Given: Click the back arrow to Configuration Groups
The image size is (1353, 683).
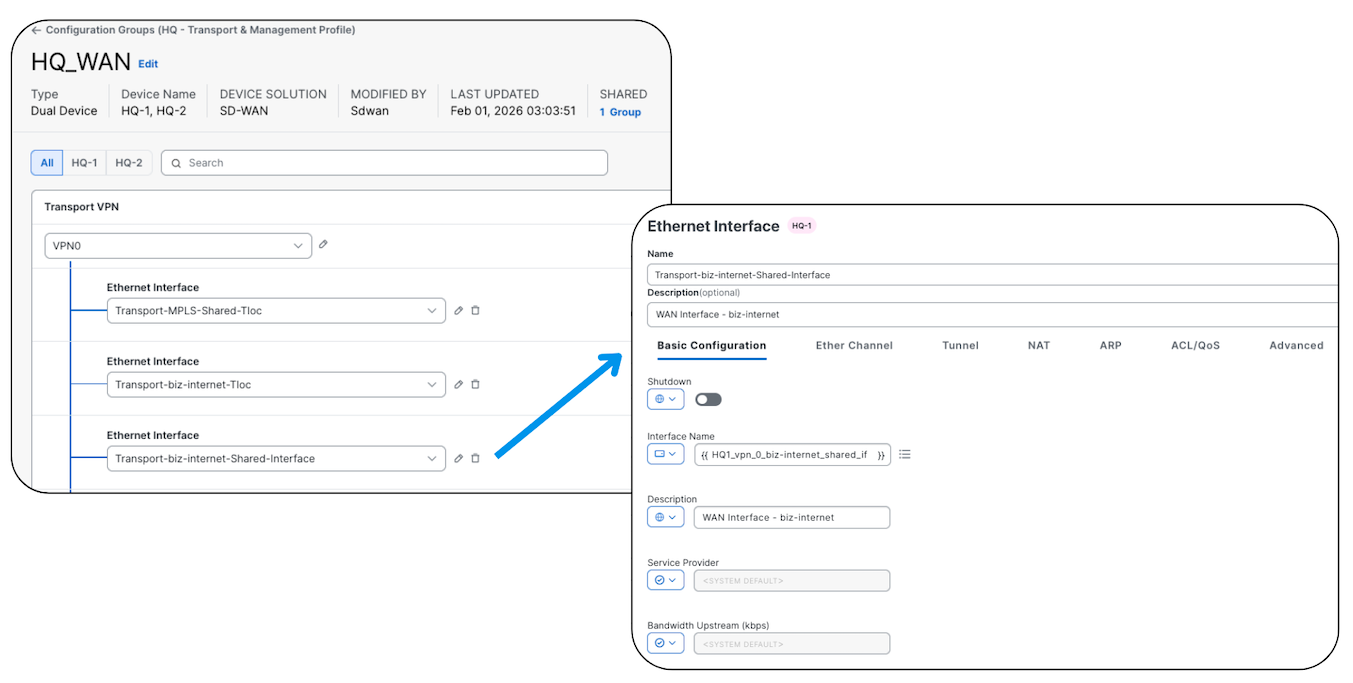Looking at the screenshot, I should tap(37, 30).
